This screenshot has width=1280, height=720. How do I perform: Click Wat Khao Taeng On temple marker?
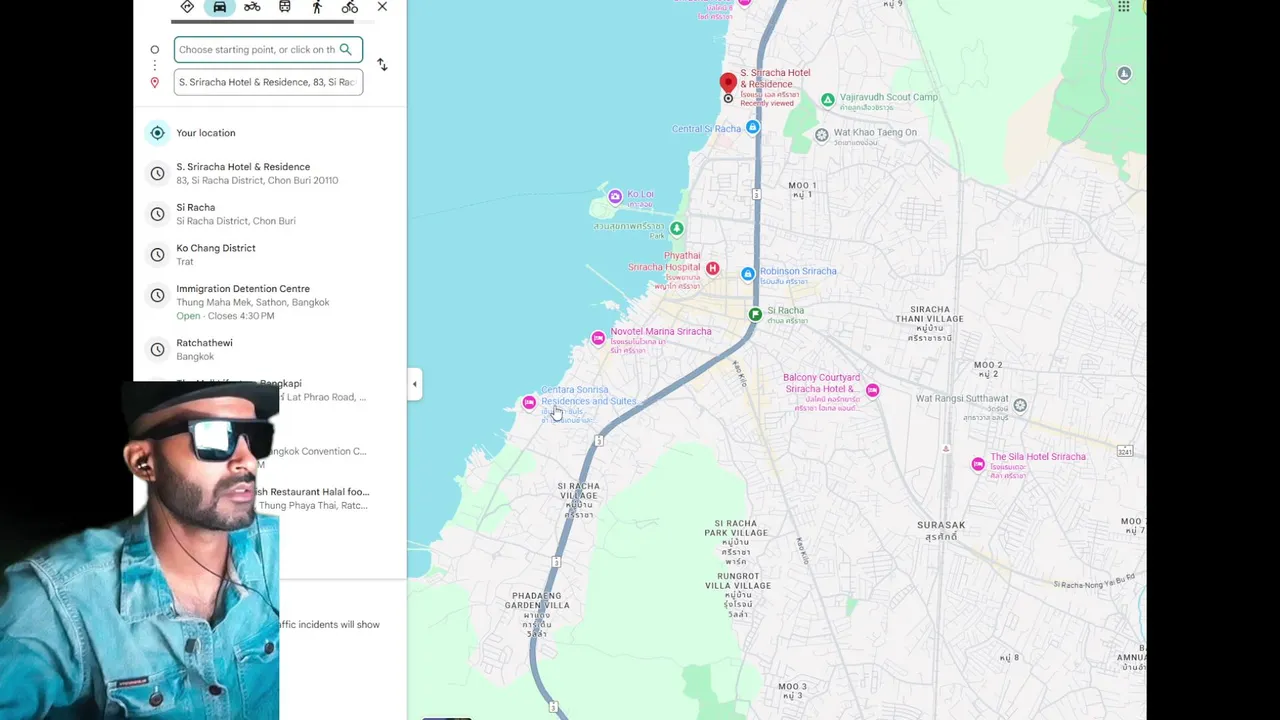coord(821,135)
